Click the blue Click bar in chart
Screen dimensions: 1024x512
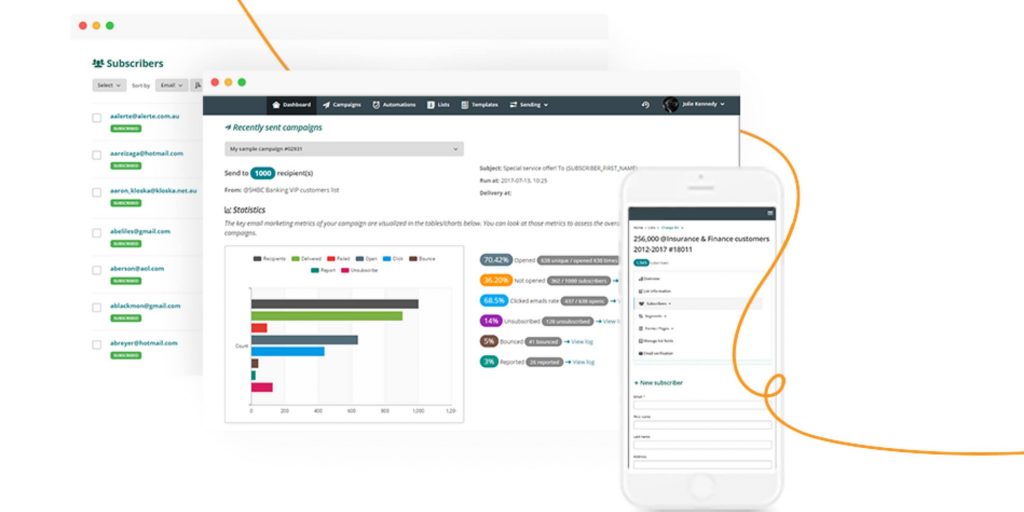coord(288,351)
